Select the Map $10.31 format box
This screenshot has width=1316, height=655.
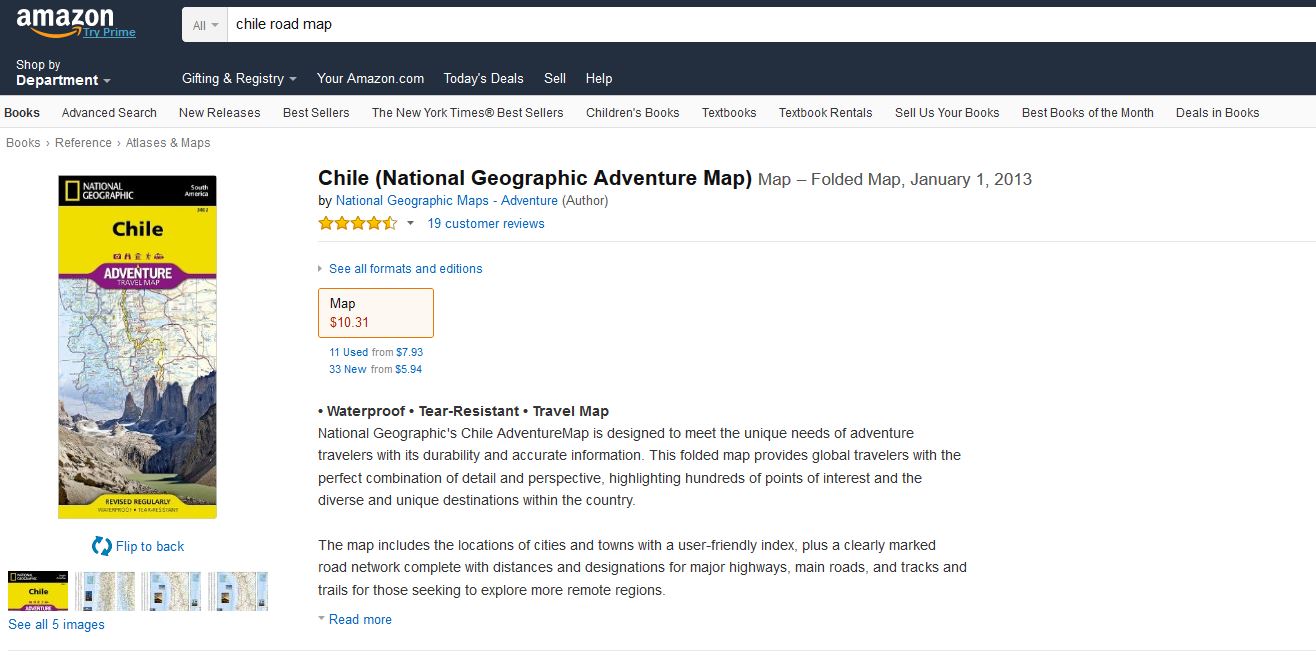[376, 313]
